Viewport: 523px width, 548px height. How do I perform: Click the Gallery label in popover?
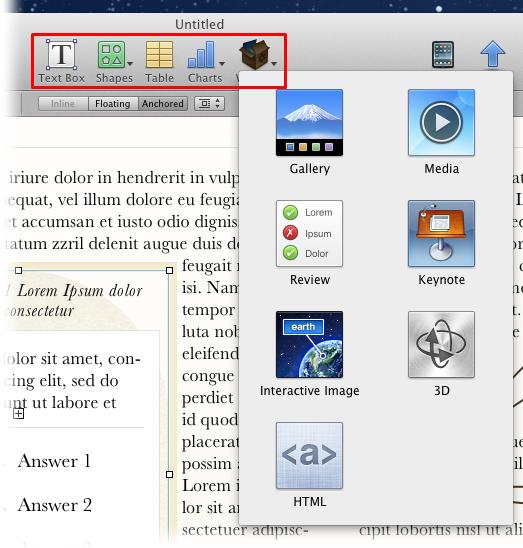[x=309, y=169]
